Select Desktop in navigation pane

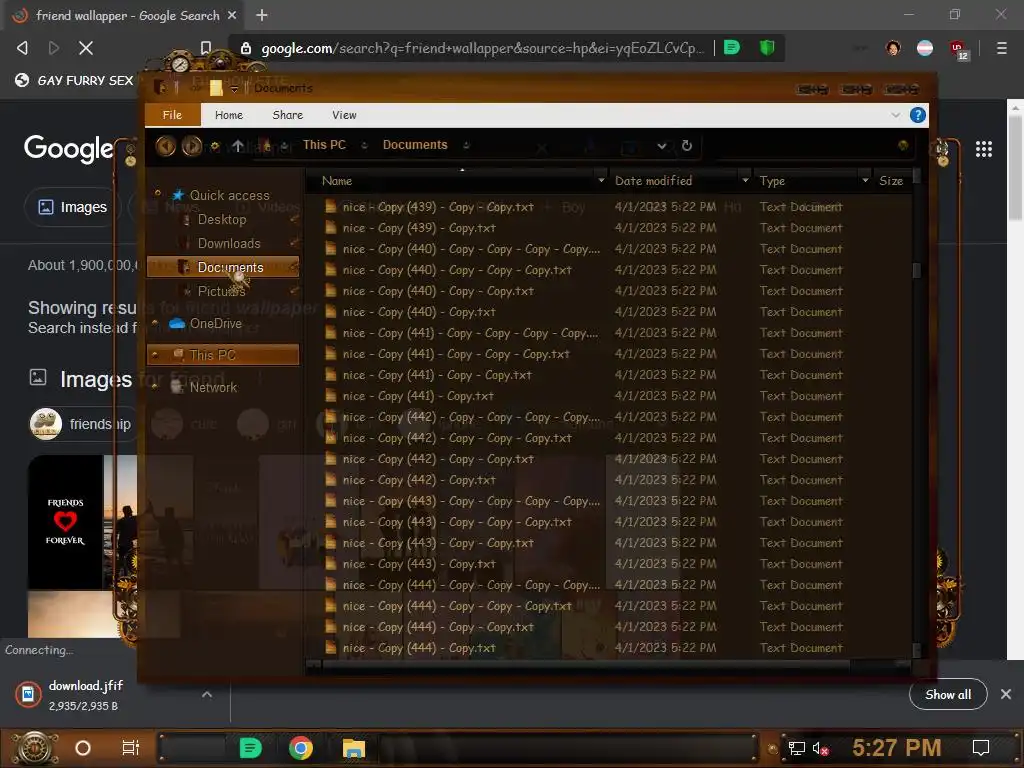tap(222, 219)
